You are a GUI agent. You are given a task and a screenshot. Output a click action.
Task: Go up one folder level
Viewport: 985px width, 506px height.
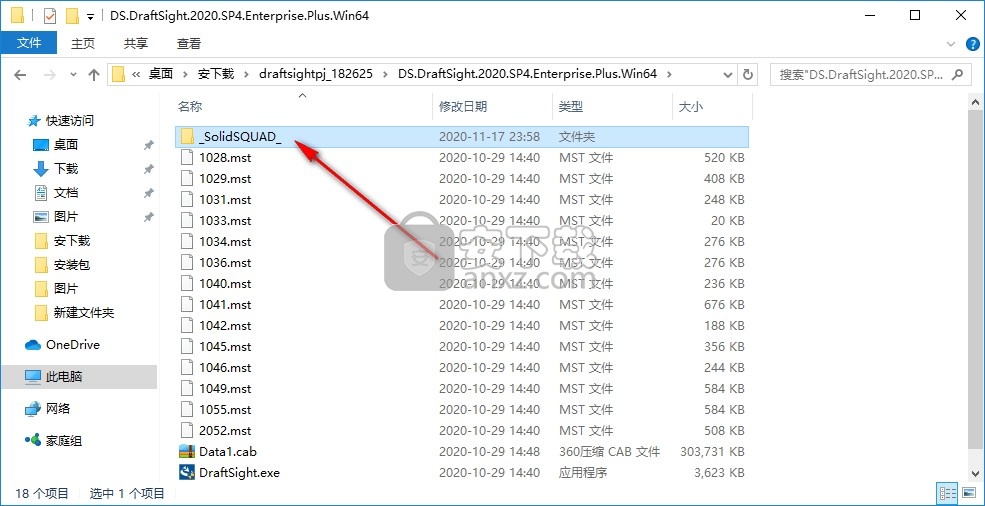point(94,75)
